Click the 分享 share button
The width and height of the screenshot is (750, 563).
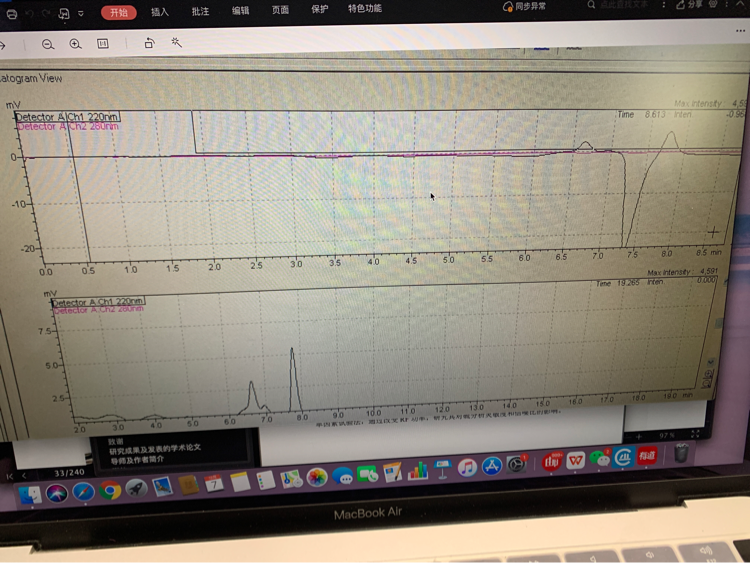point(689,4)
